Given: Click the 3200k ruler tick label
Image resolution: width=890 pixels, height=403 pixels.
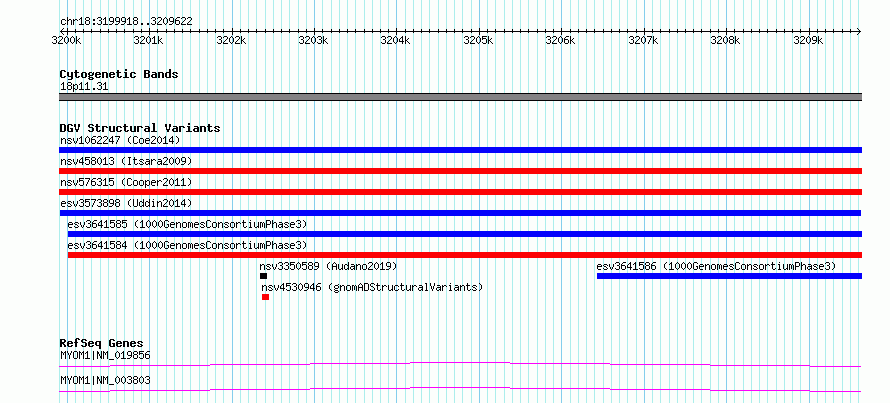Looking at the screenshot, I should click(67, 41).
